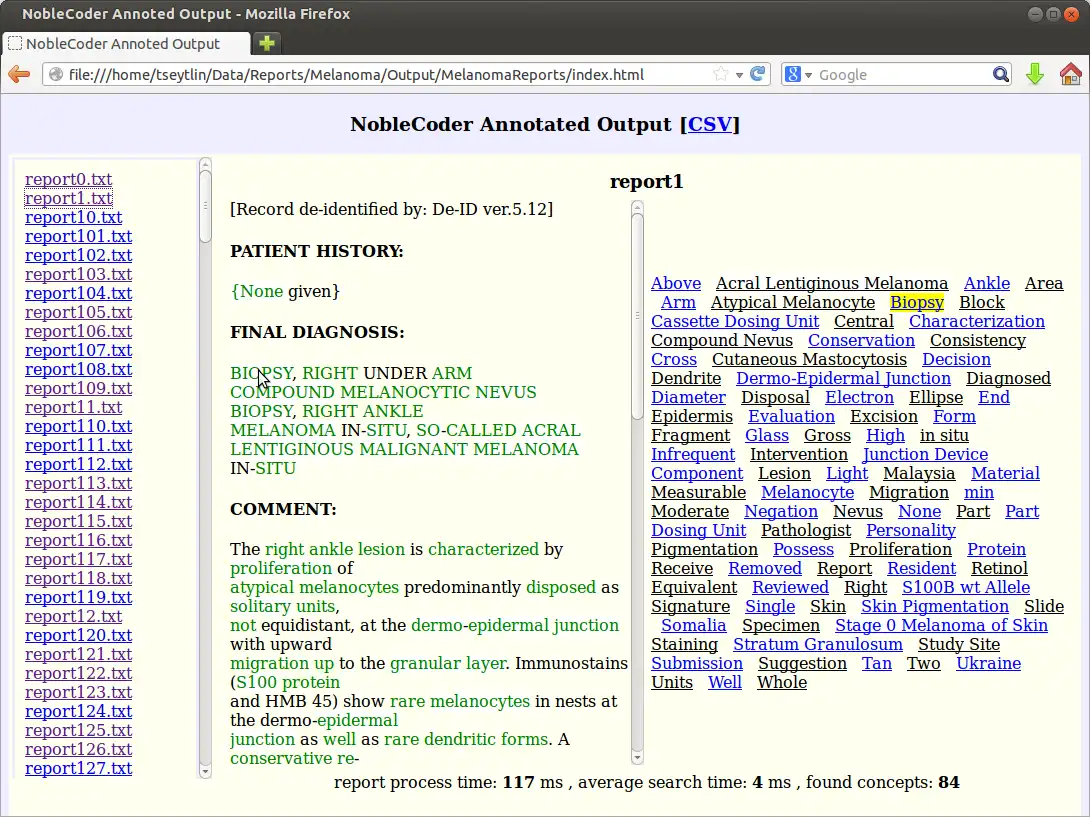Click the Google search engine icon
The width and height of the screenshot is (1090, 817).
[793, 74]
